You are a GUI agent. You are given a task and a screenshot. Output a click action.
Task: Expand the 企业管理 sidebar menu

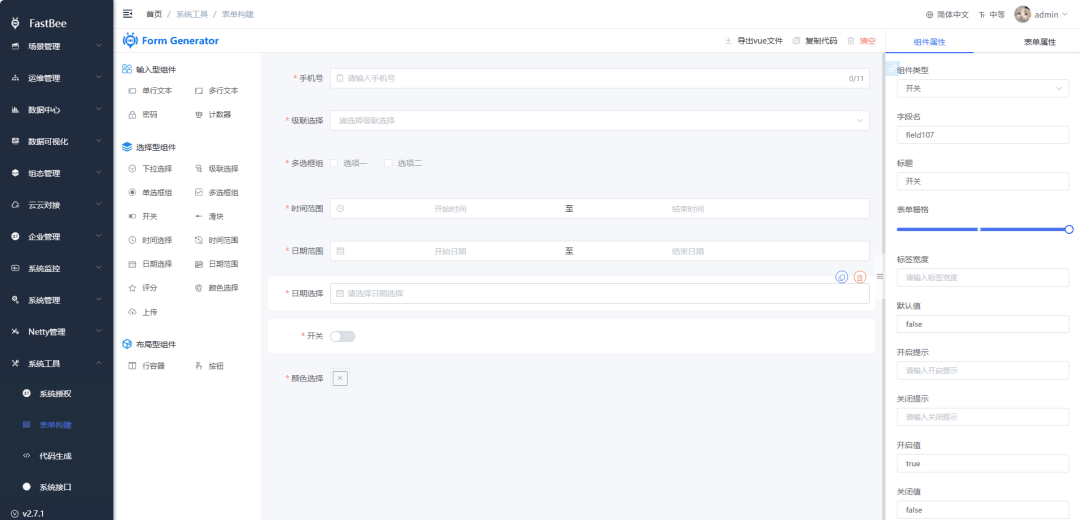56,237
